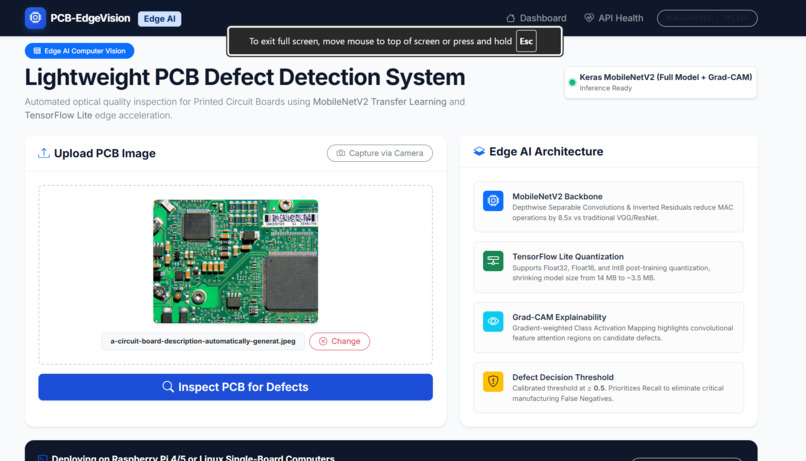Viewport: 806px width, 461px height.
Task: Click the 'Deploying on Raspberry Pi 4/5' heading
Action: (193, 457)
